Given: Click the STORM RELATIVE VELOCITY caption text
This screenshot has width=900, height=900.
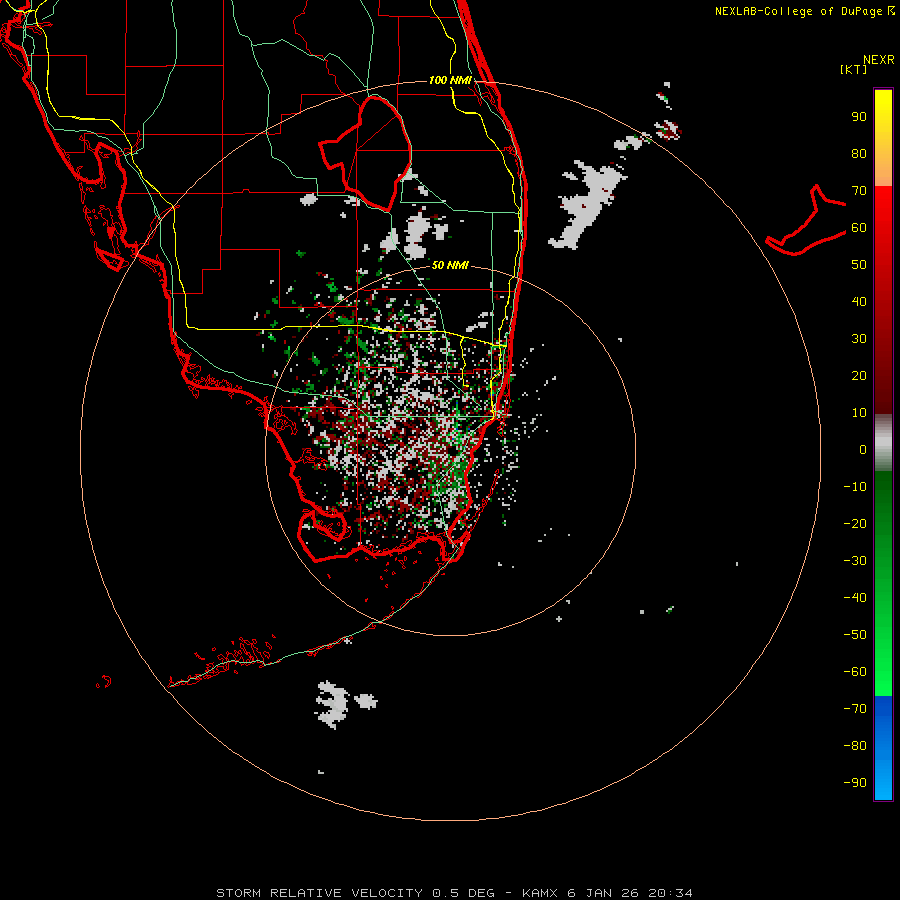Looking at the screenshot, I should (319, 893).
